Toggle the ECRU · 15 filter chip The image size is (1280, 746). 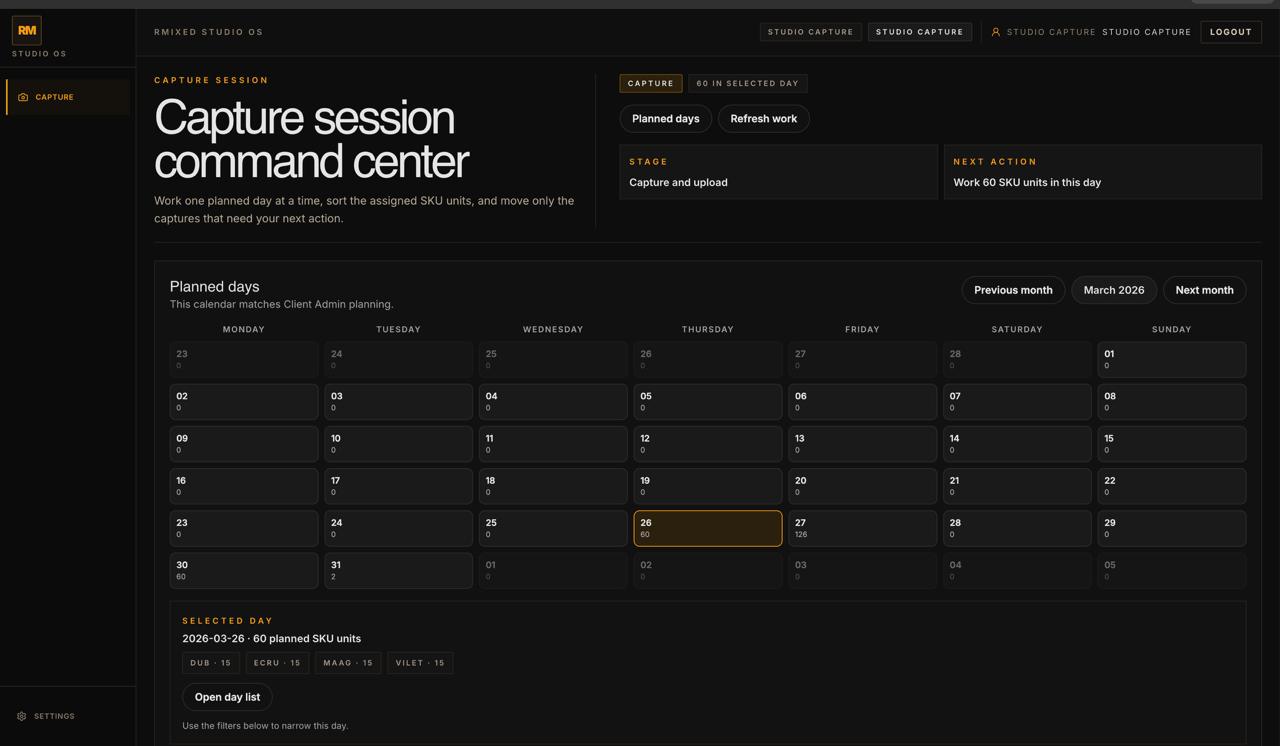point(277,662)
